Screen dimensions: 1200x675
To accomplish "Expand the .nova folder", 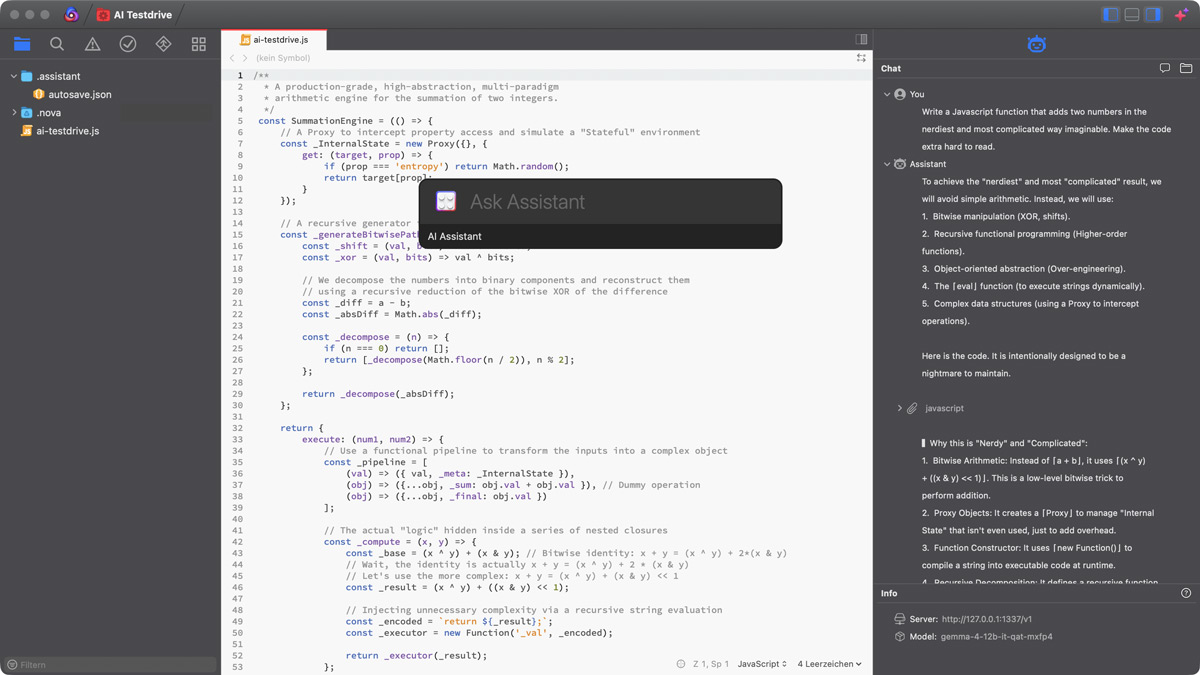I will point(14,113).
